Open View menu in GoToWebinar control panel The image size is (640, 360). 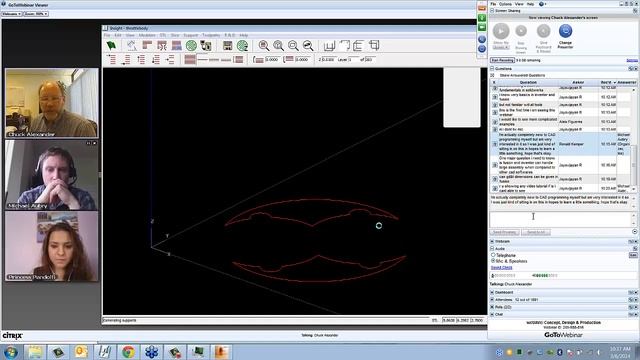[x=519, y=4]
